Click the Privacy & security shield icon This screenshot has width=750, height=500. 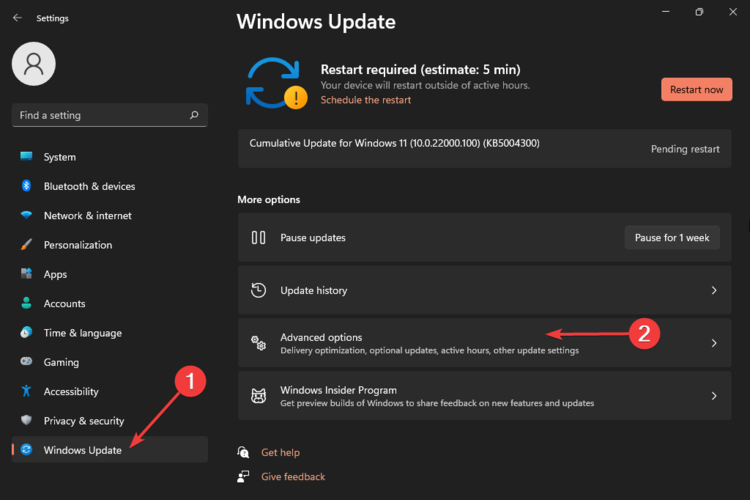[x=26, y=421]
